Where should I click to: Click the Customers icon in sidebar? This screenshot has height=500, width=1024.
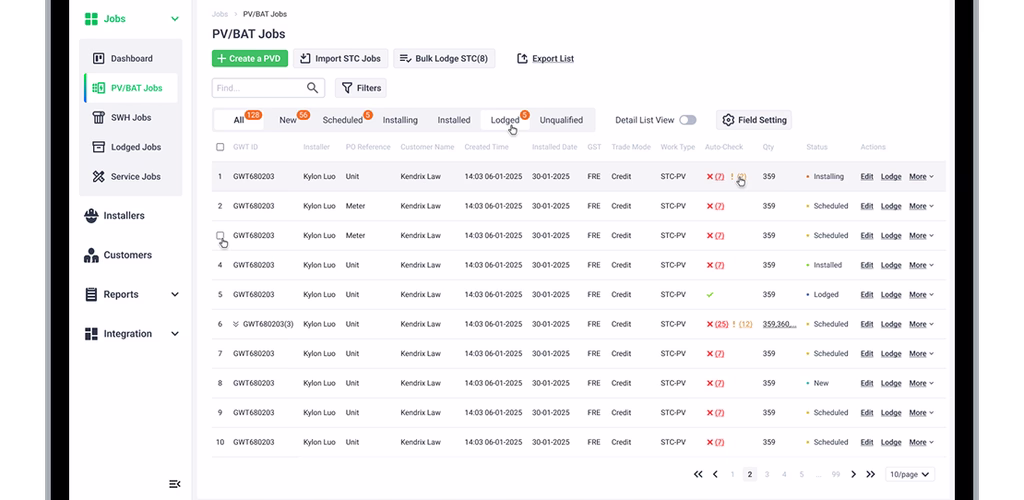(91, 255)
